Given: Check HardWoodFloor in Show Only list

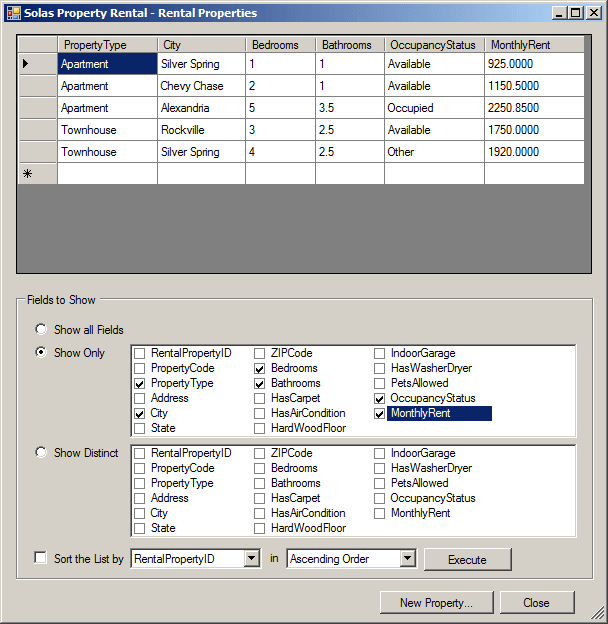Looking at the screenshot, I should point(259,429).
